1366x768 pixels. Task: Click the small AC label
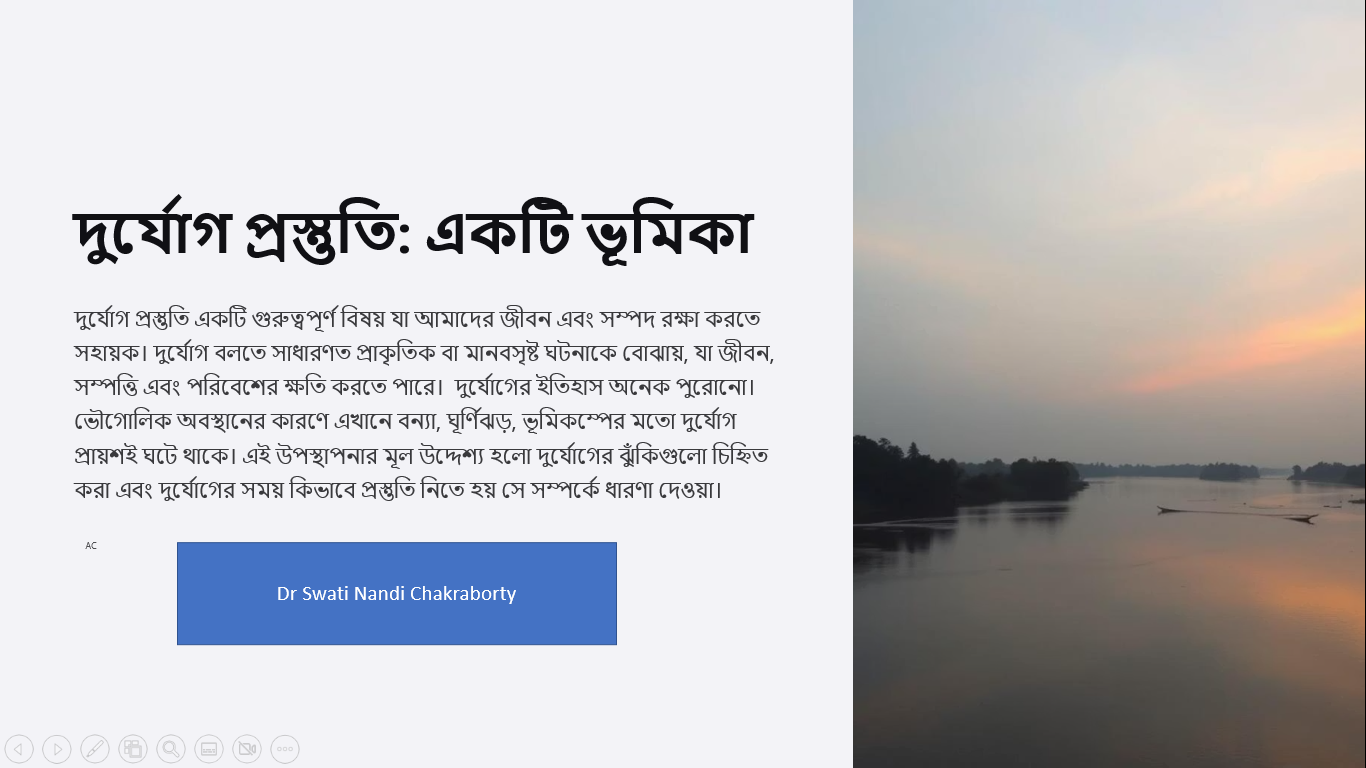click(91, 546)
